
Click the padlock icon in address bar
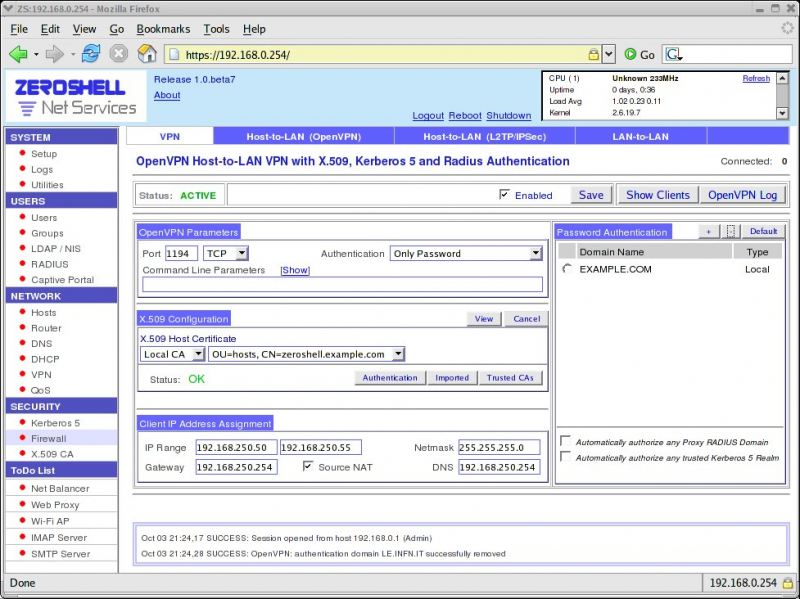[x=594, y=54]
